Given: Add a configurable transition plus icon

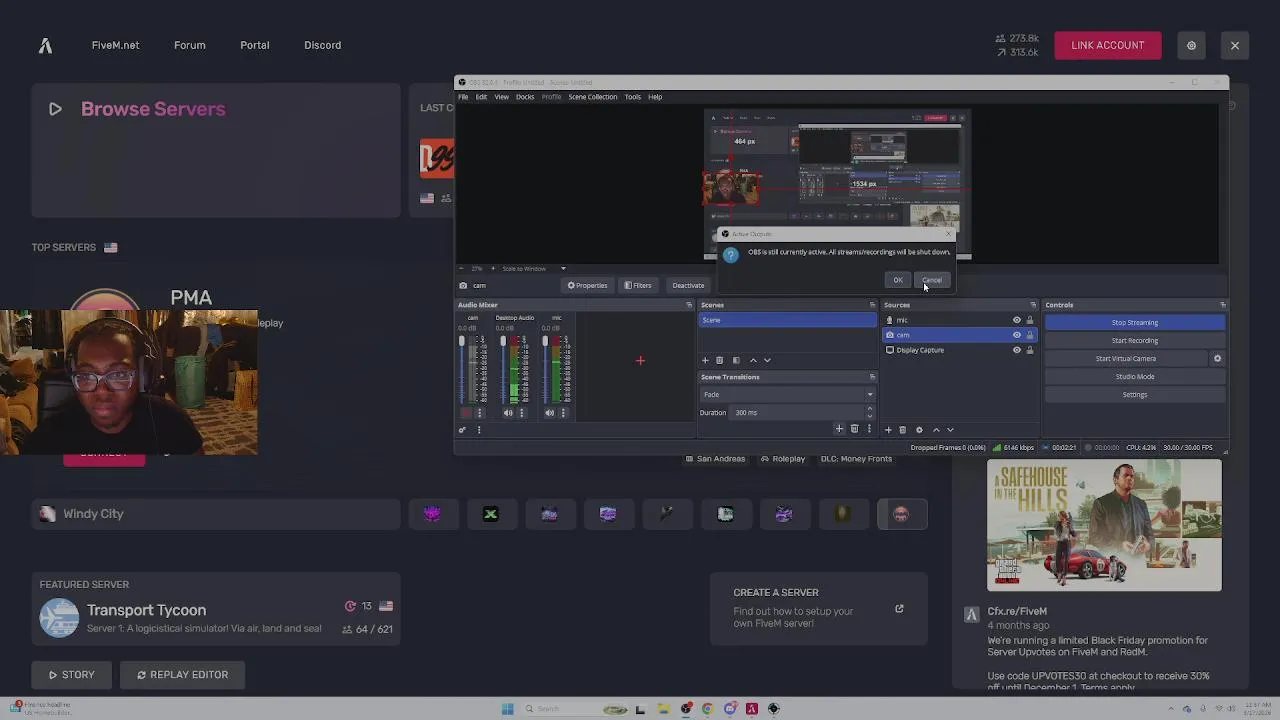Looking at the screenshot, I should click(839, 429).
